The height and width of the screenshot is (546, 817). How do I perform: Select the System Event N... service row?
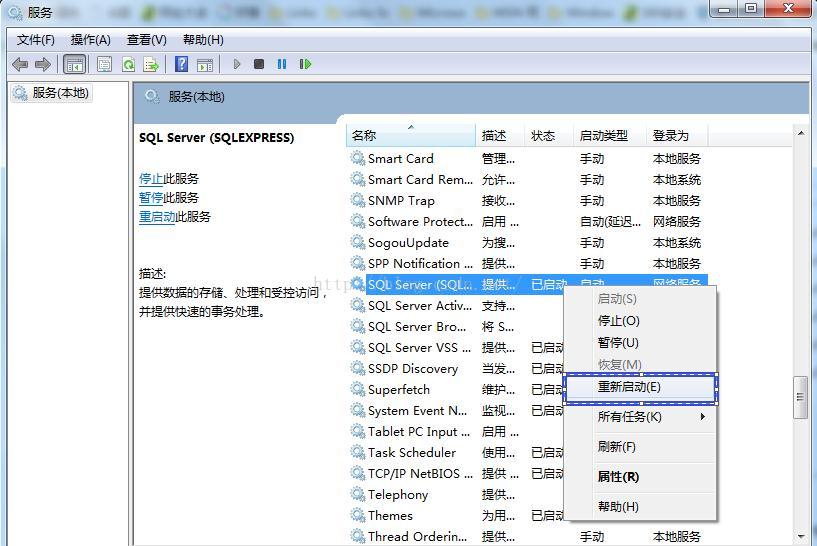(455, 411)
